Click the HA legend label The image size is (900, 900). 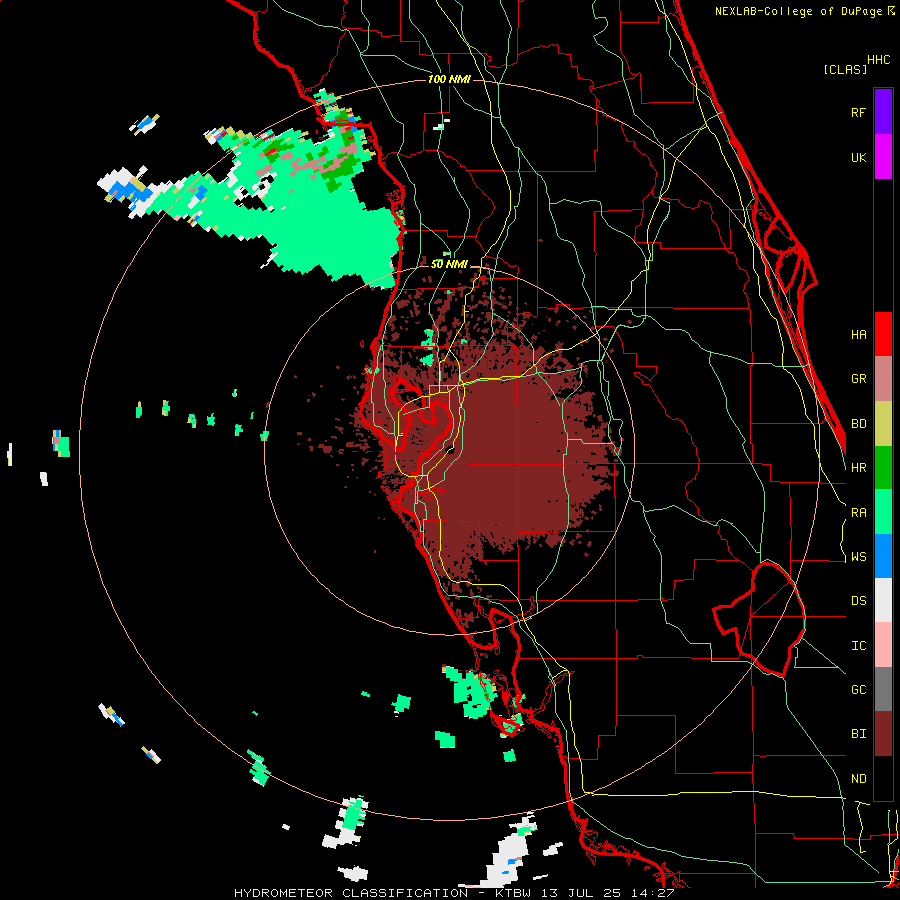coord(858,334)
